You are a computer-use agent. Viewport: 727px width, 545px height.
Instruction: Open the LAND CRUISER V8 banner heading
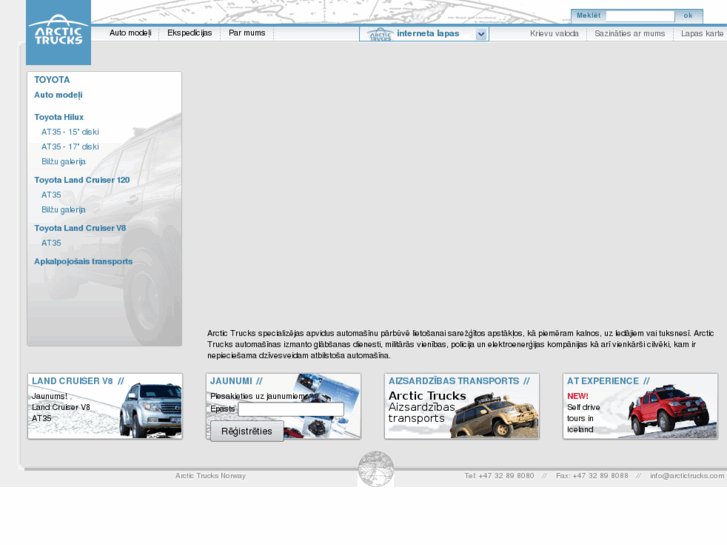(78, 381)
